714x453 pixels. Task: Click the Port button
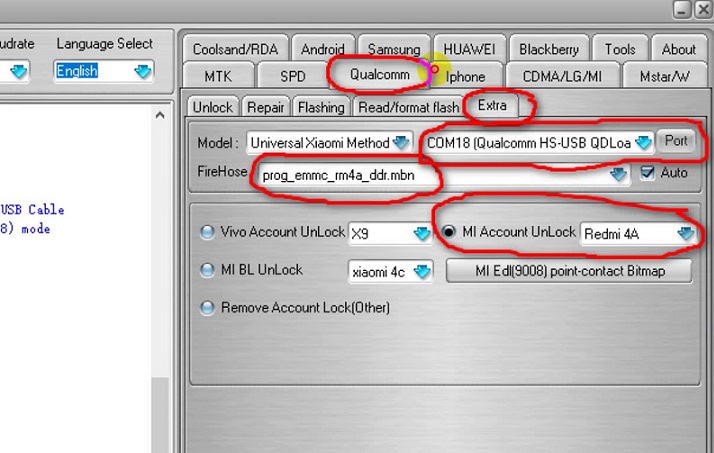tap(676, 141)
